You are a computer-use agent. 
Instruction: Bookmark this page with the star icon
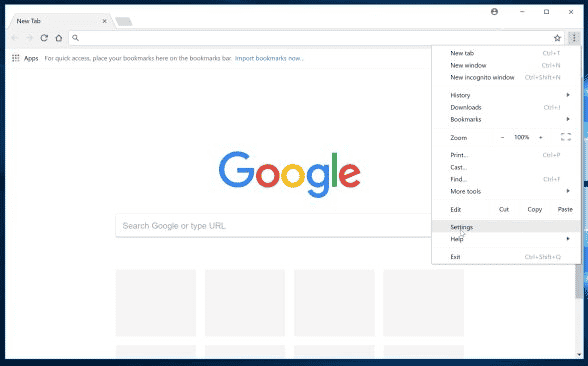click(557, 38)
